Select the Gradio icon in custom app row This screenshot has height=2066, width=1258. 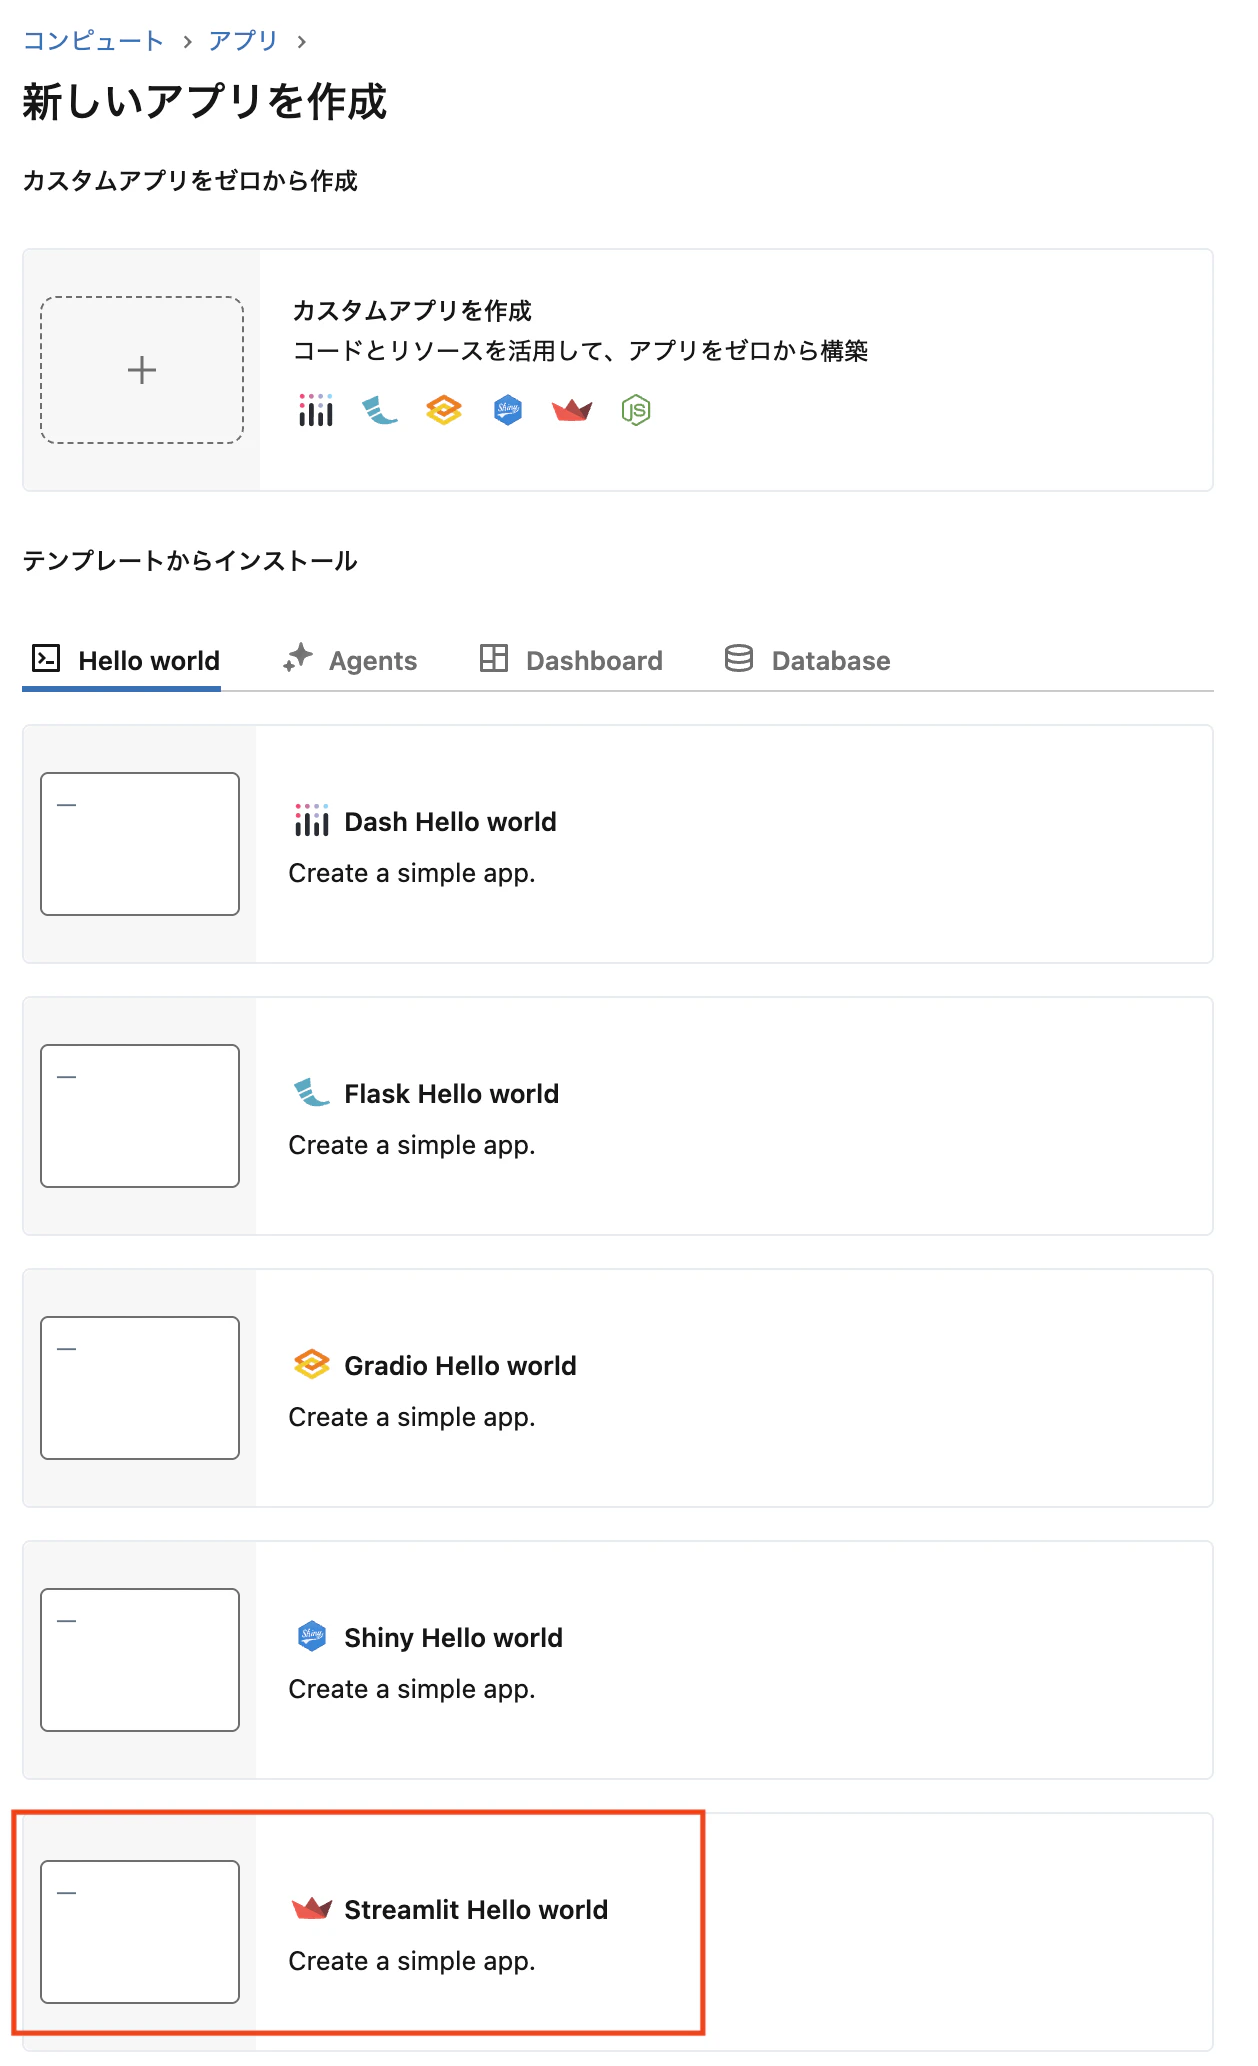[x=442, y=410]
